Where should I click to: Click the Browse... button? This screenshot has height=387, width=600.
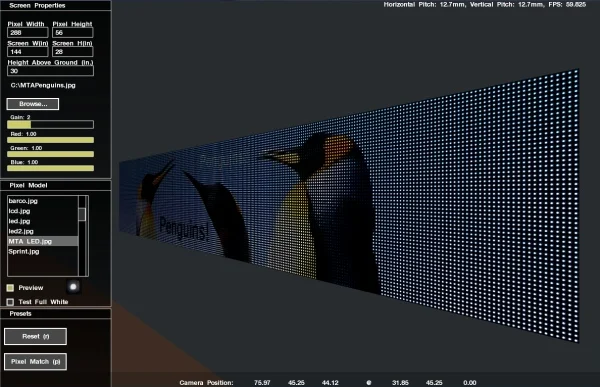33,104
